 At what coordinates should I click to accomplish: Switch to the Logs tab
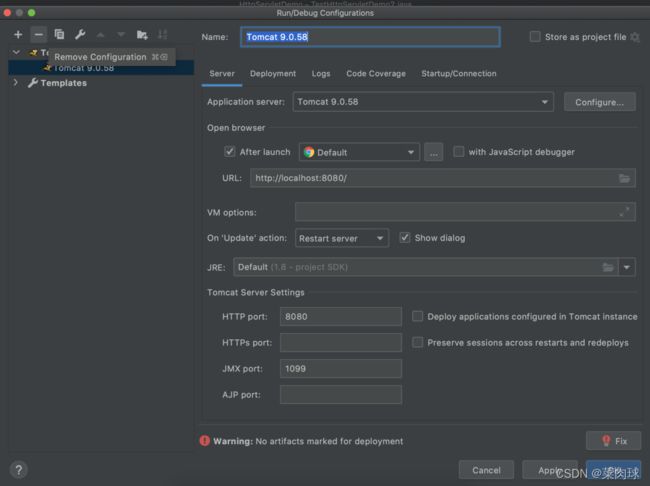point(321,73)
